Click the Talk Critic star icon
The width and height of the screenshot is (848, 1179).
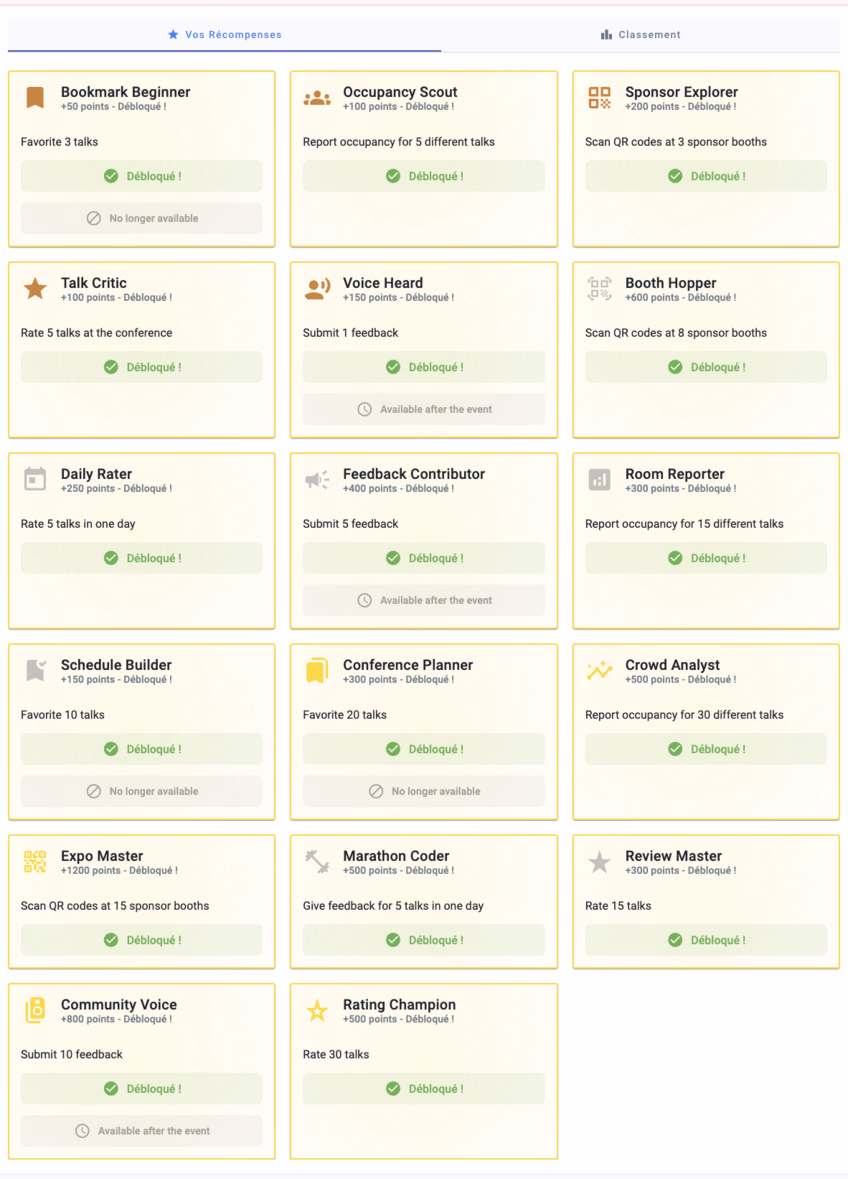point(35,289)
